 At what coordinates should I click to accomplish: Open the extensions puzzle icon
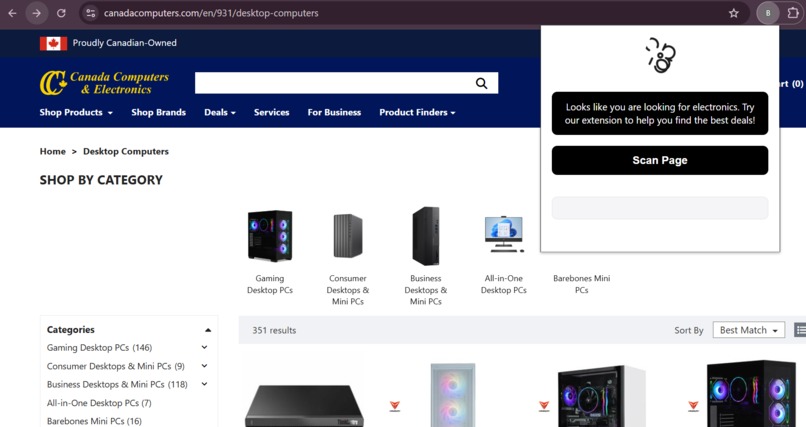point(793,13)
